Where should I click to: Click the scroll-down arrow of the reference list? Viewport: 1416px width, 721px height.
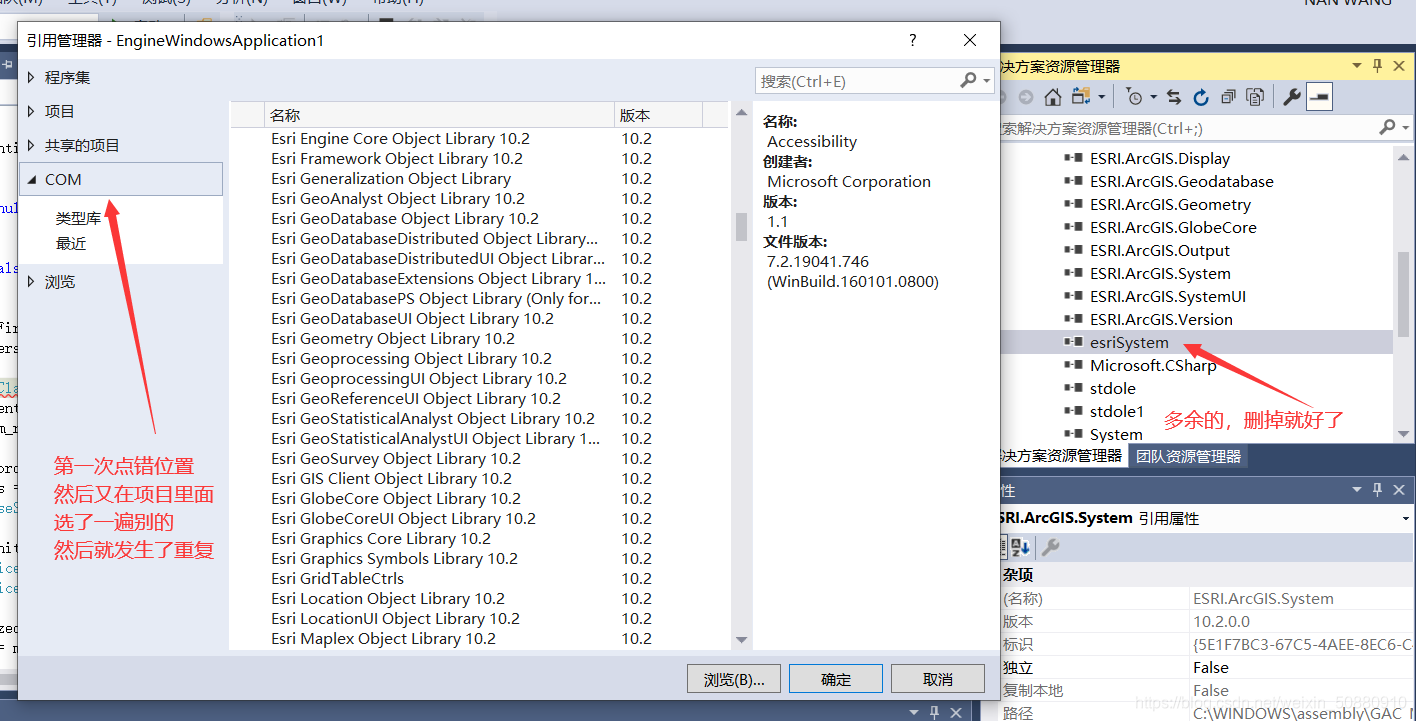[x=741, y=639]
